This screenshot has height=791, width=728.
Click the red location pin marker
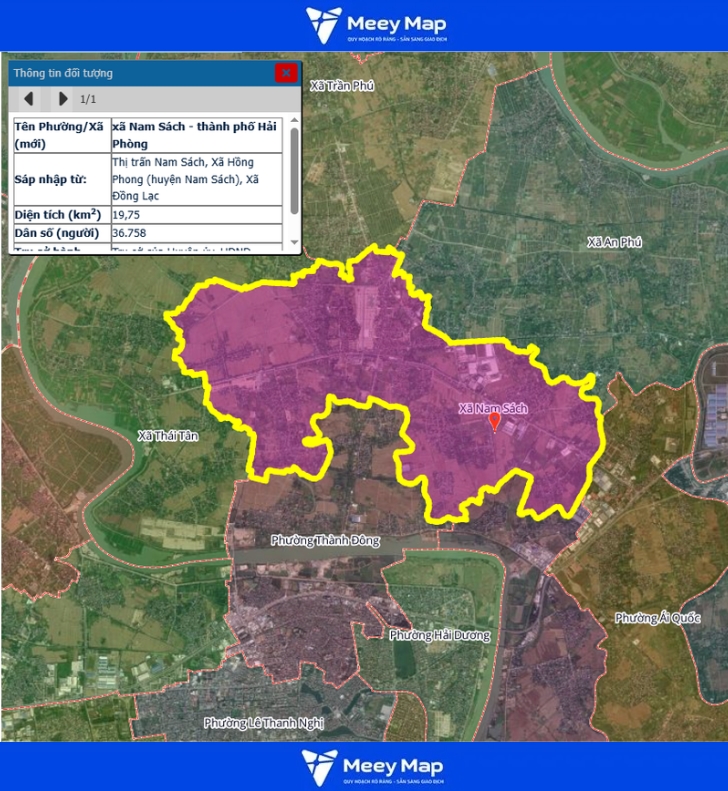point(494,423)
